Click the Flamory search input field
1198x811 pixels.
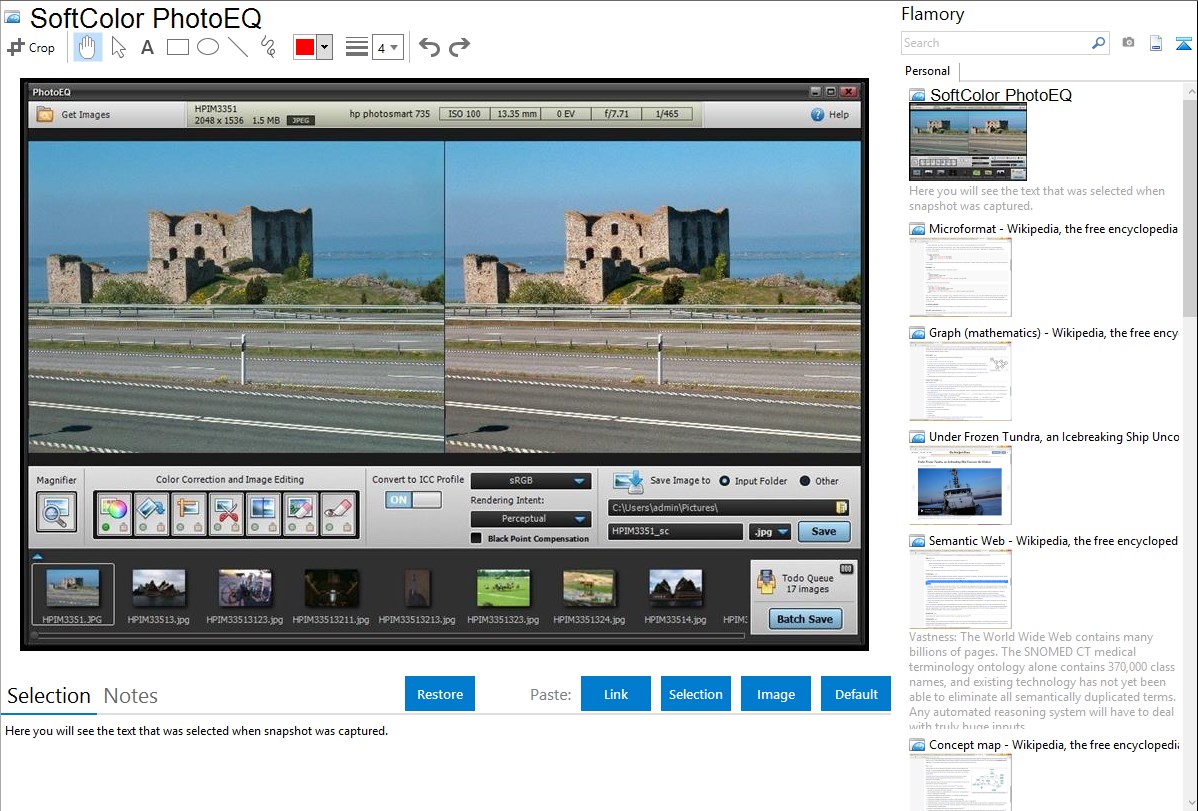[996, 43]
